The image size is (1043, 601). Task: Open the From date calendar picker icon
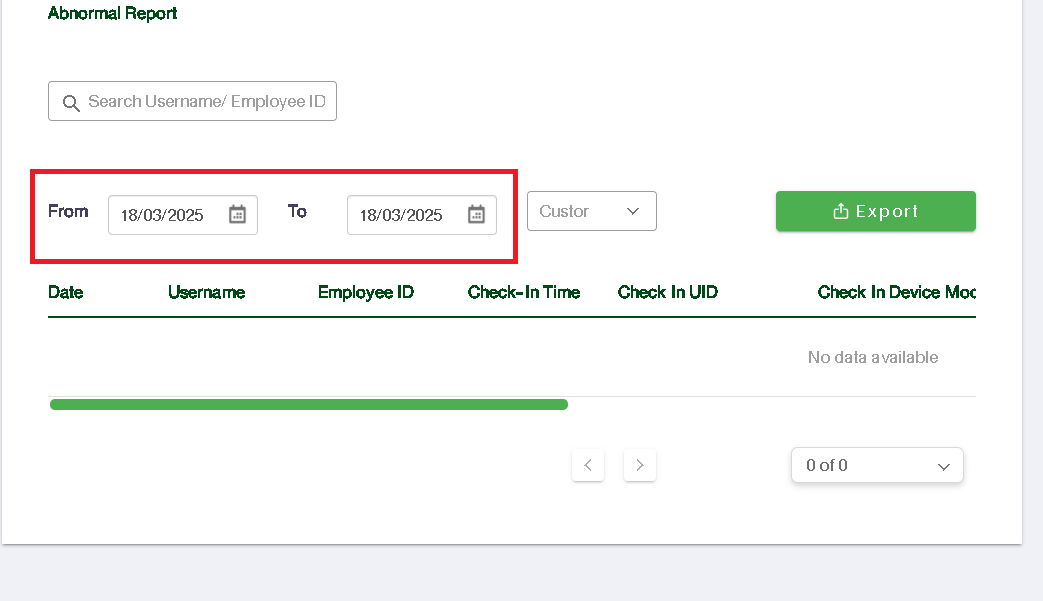(237, 214)
